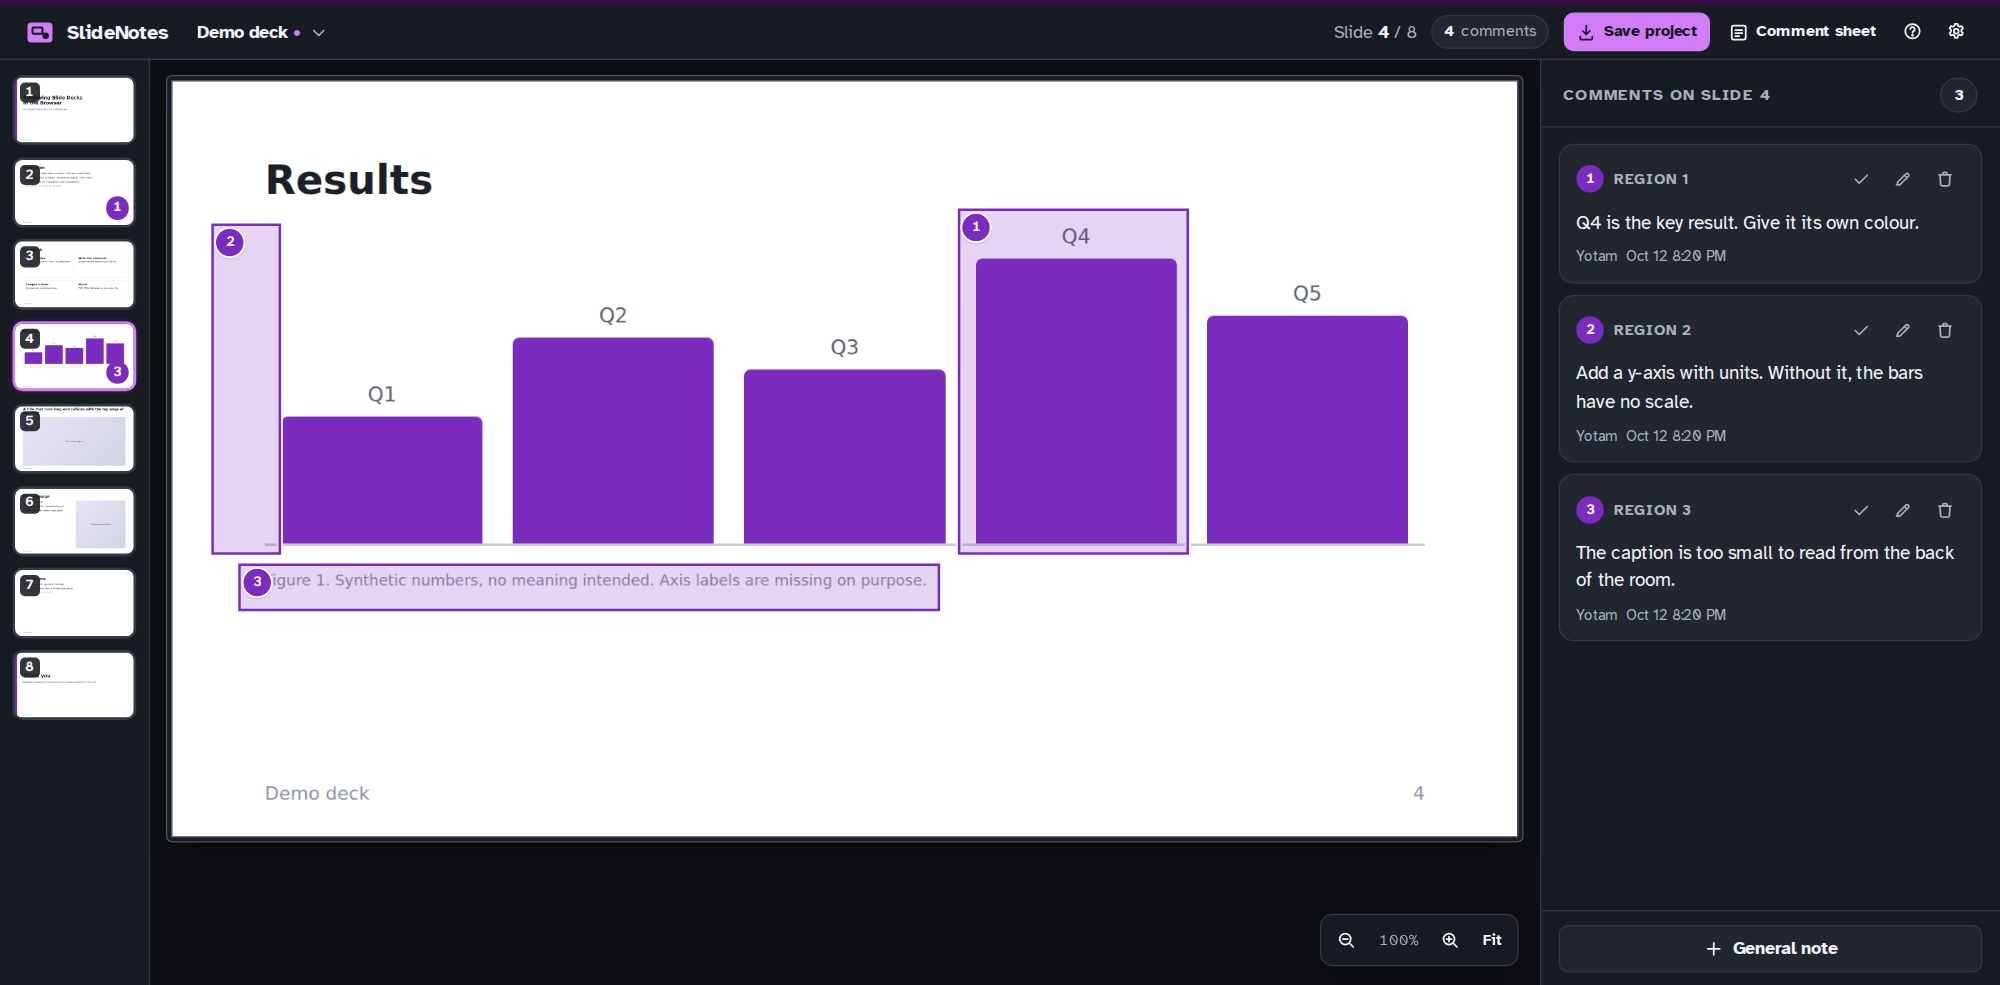The height and width of the screenshot is (985, 2000).
Task: Select the Region 1 comment text about Q4
Action: click(1747, 223)
